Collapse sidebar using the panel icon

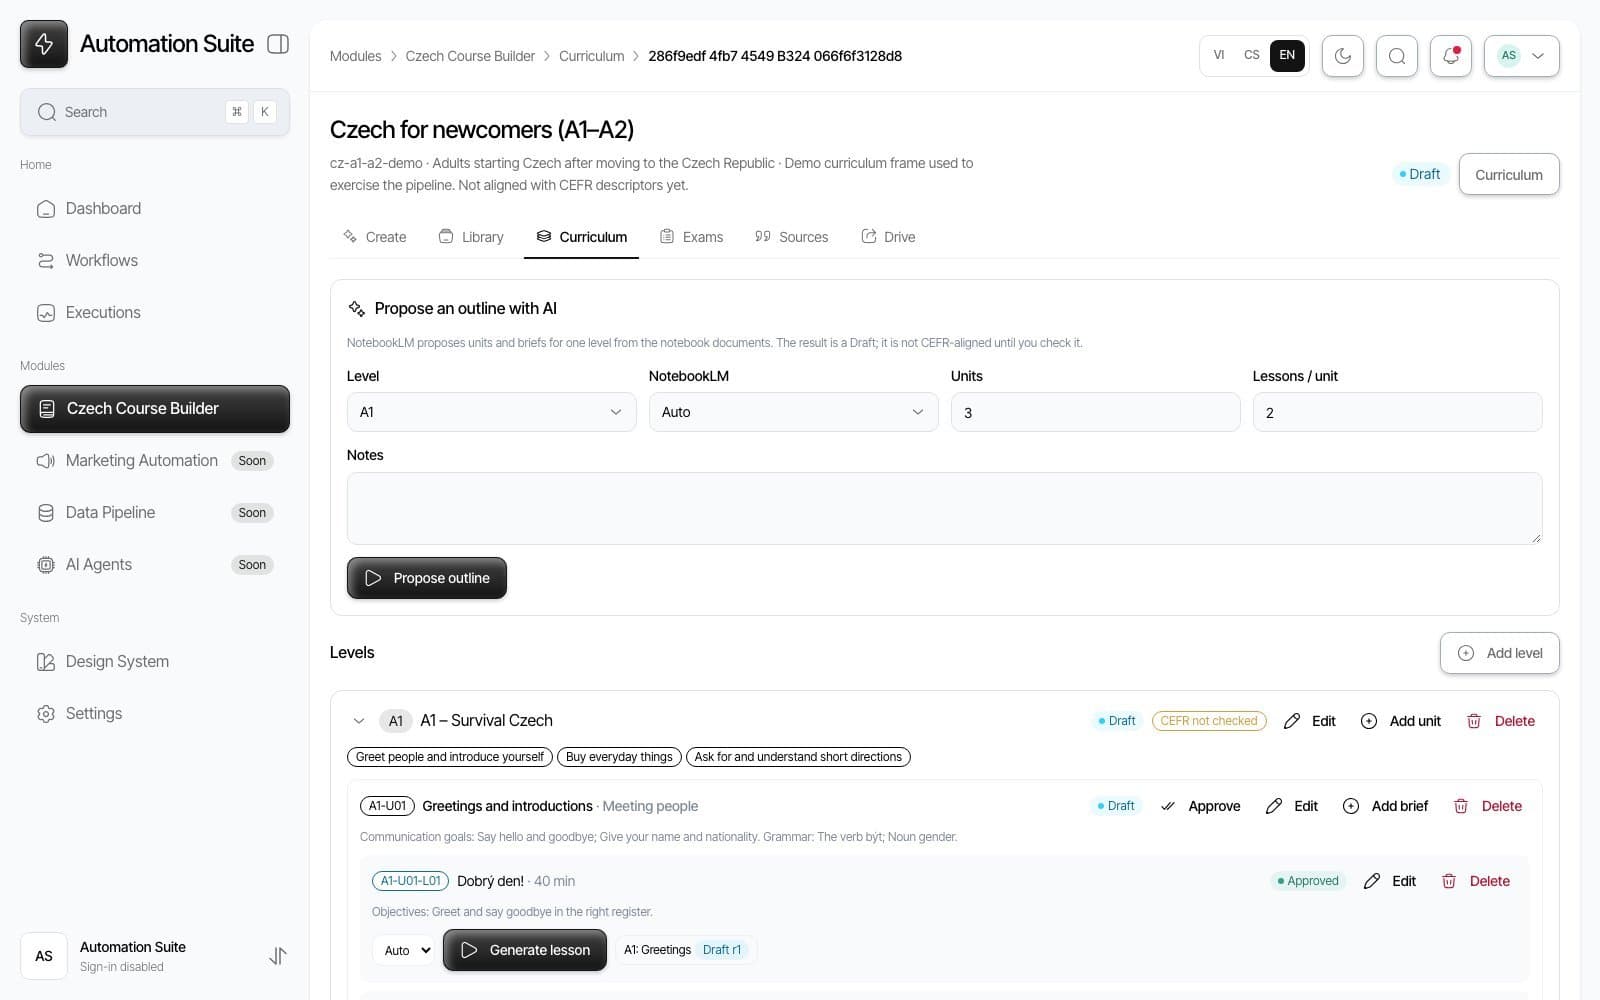278,44
